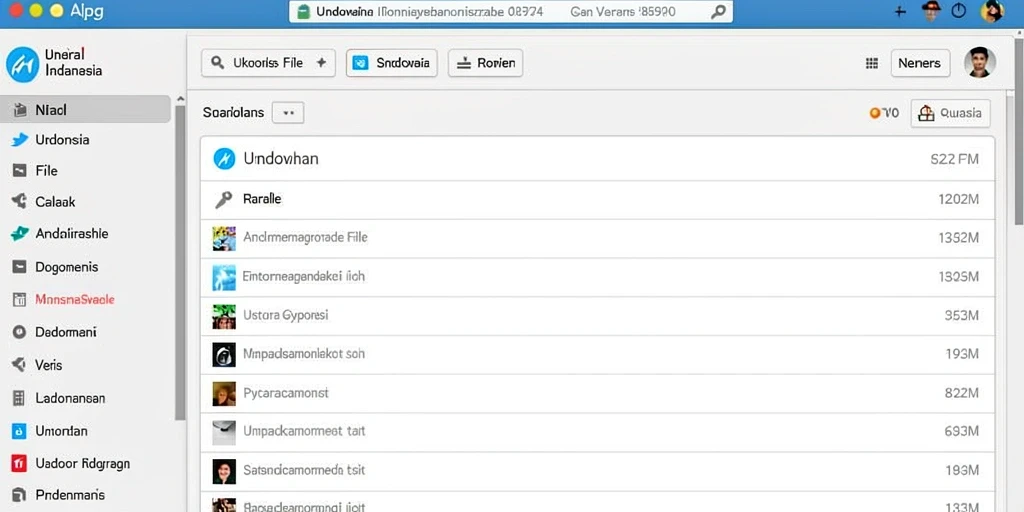This screenshot has width=1024, height=512.
Task: Click the bird icon beside Urdonsia
Action: point(20,140)
